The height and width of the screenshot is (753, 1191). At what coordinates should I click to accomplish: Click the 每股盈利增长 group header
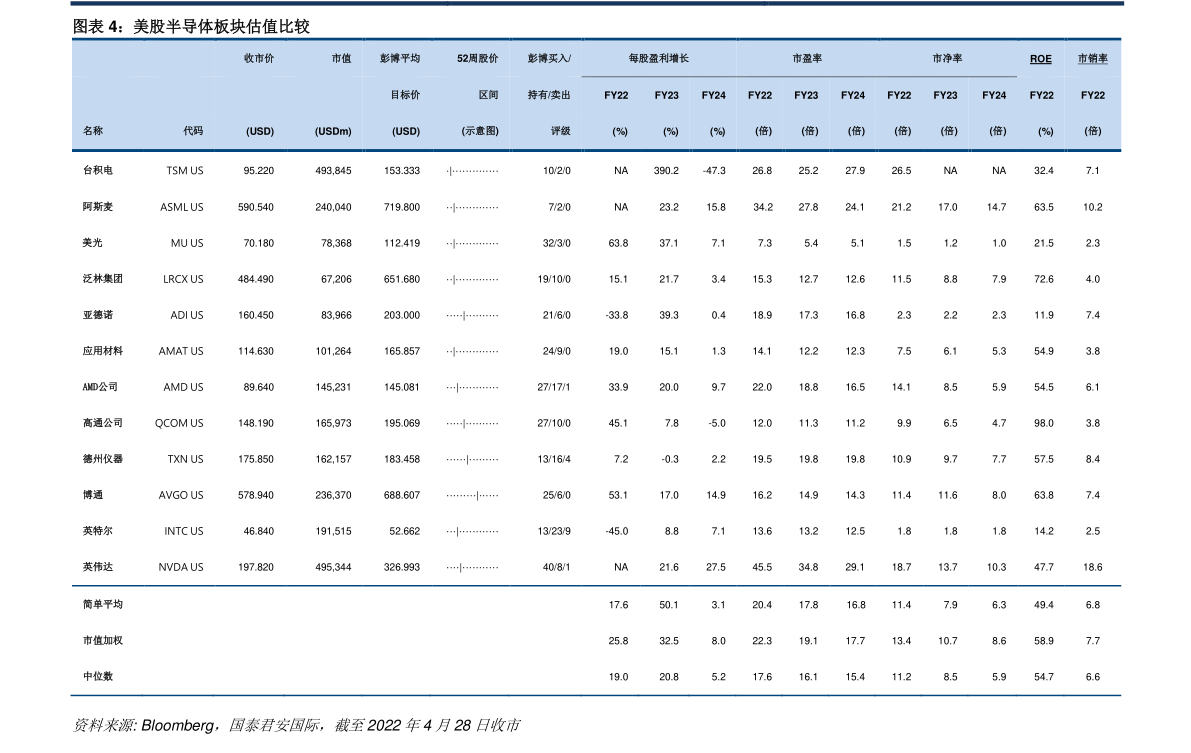point(659,59)
